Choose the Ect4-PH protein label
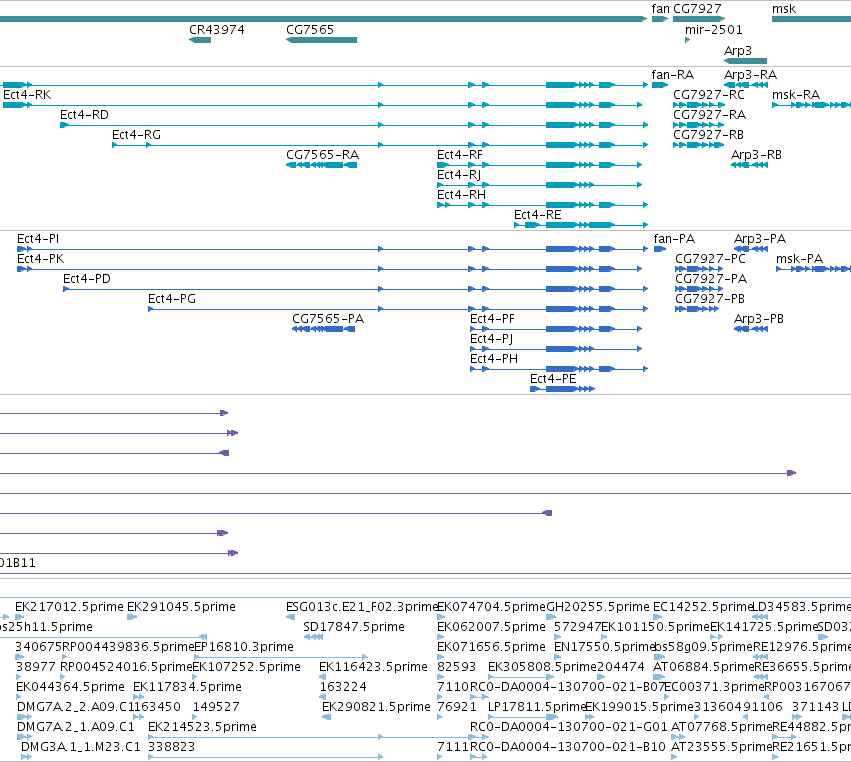The height and width of the screenshot is (762, 851). (494, 359)
